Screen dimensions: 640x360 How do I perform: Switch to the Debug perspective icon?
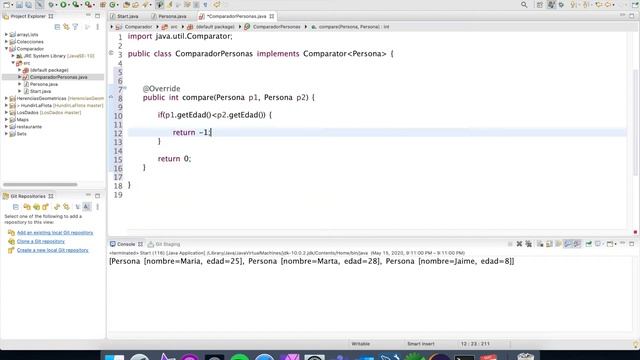pyautogui.click(x=561, y=5)
